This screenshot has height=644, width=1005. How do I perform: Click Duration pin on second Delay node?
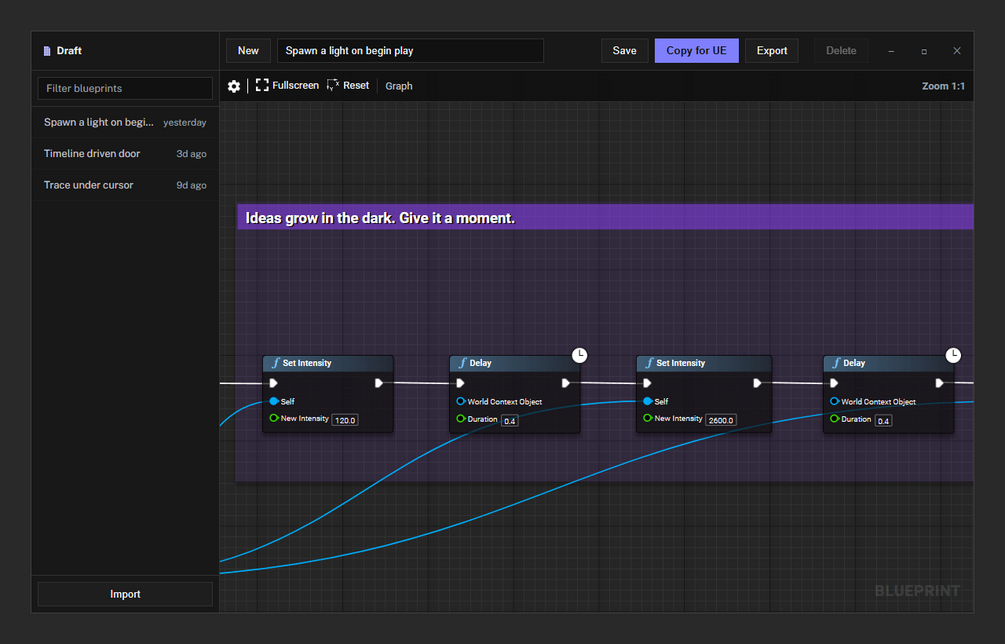[x=835, y=418]
